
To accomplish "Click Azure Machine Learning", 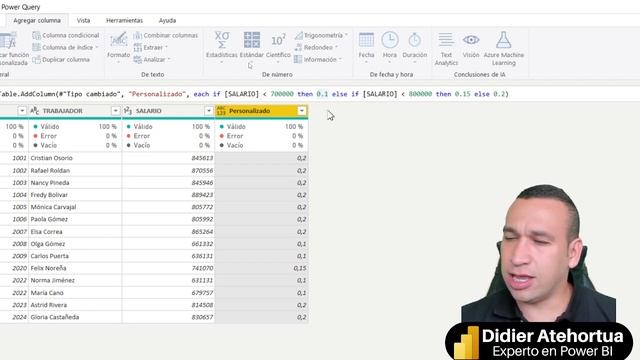I will coord(504,49).
